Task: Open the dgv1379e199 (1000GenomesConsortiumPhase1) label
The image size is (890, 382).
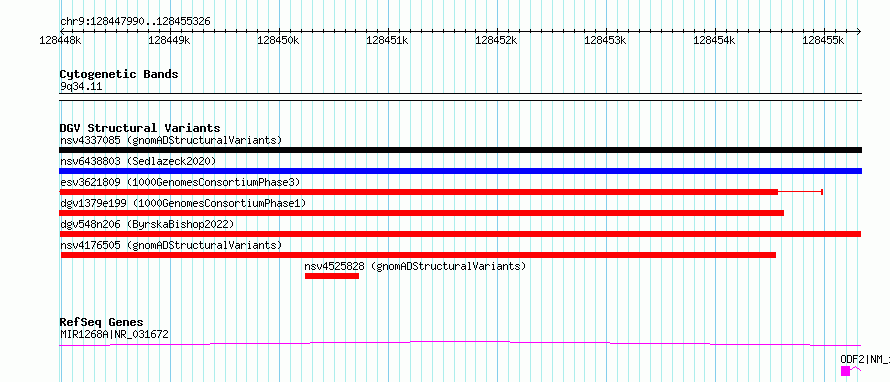Action: 183,203
